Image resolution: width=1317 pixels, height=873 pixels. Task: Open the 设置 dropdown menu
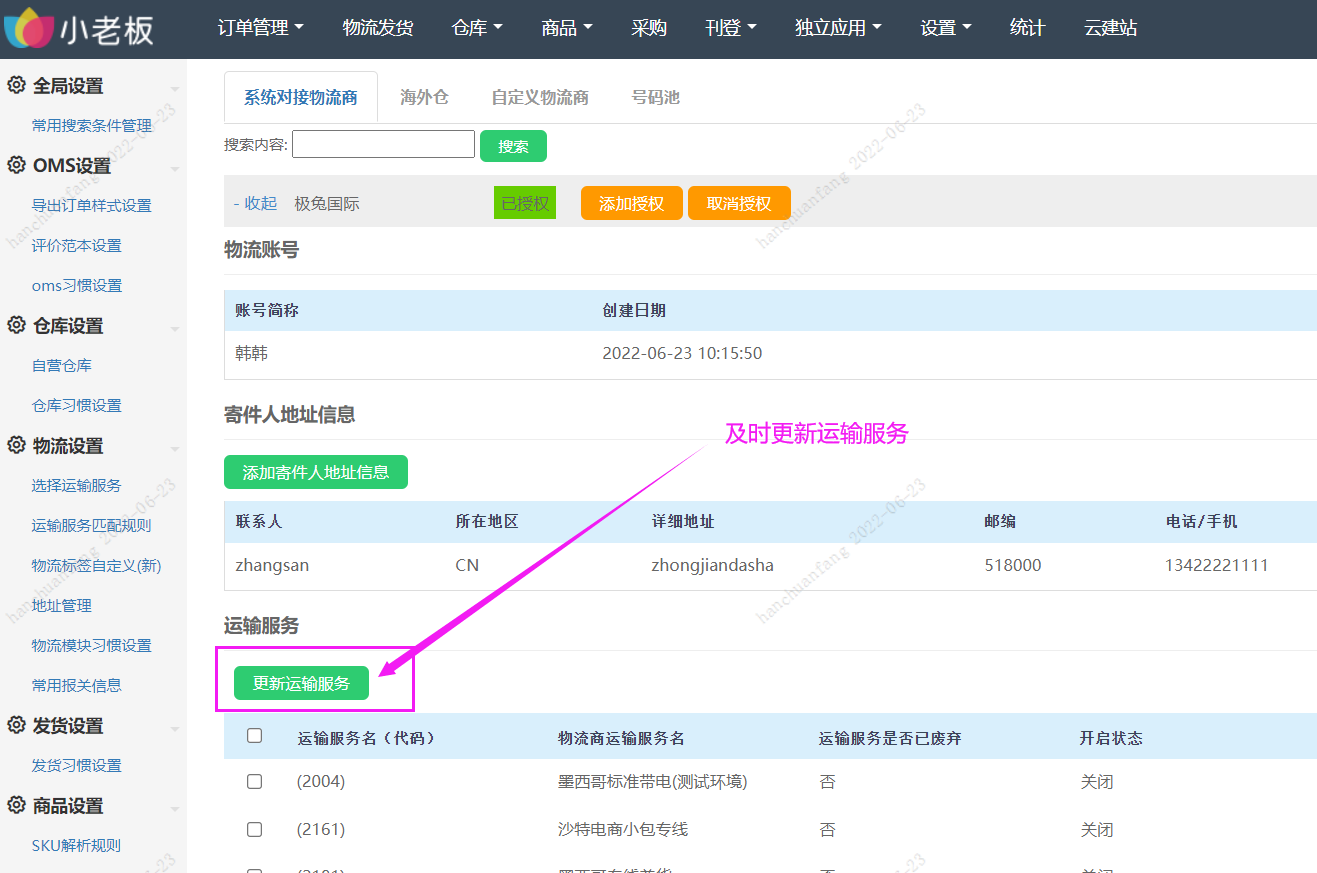pos(946,28)
